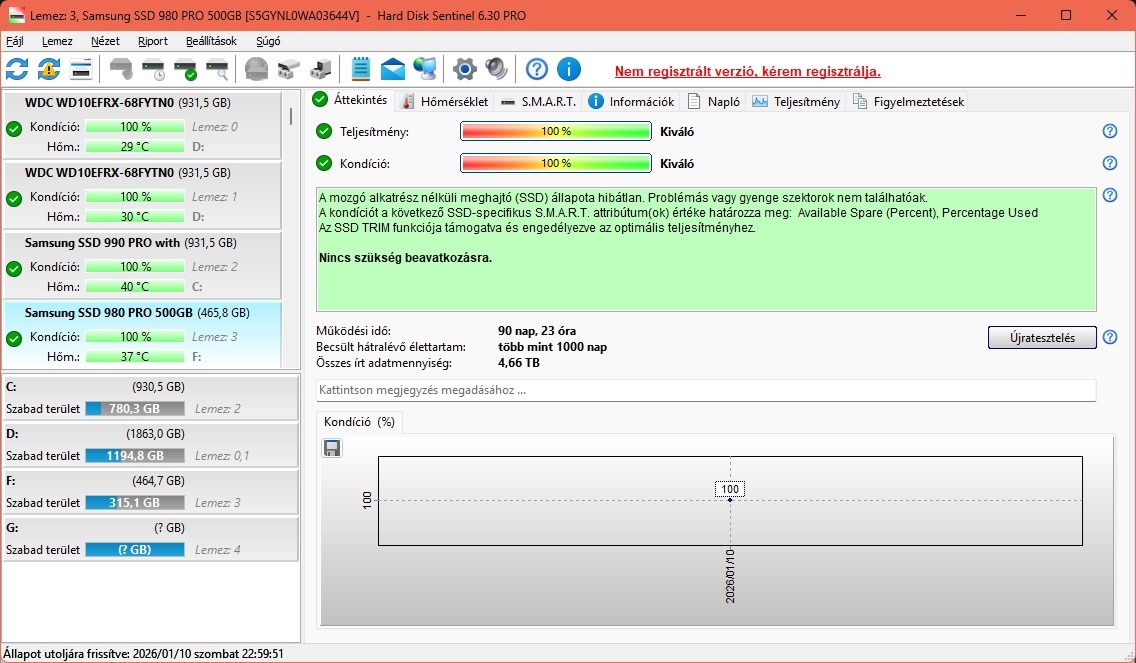
Task: Click the note field 'Kattintson megjegyzés megadásához'
Action: [706, 390]
